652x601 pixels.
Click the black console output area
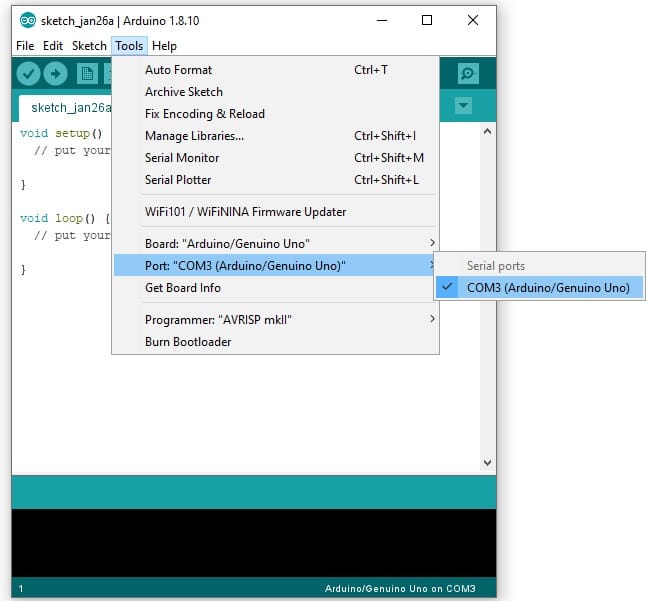[x=254, y=543]
